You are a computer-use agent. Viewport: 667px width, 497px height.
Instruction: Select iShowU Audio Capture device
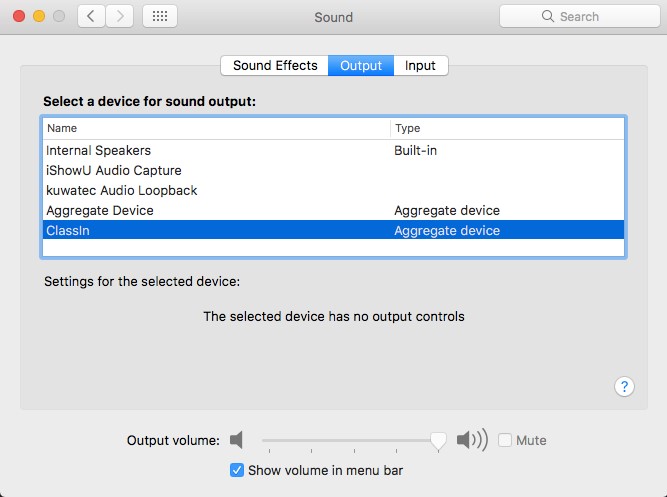114,170
